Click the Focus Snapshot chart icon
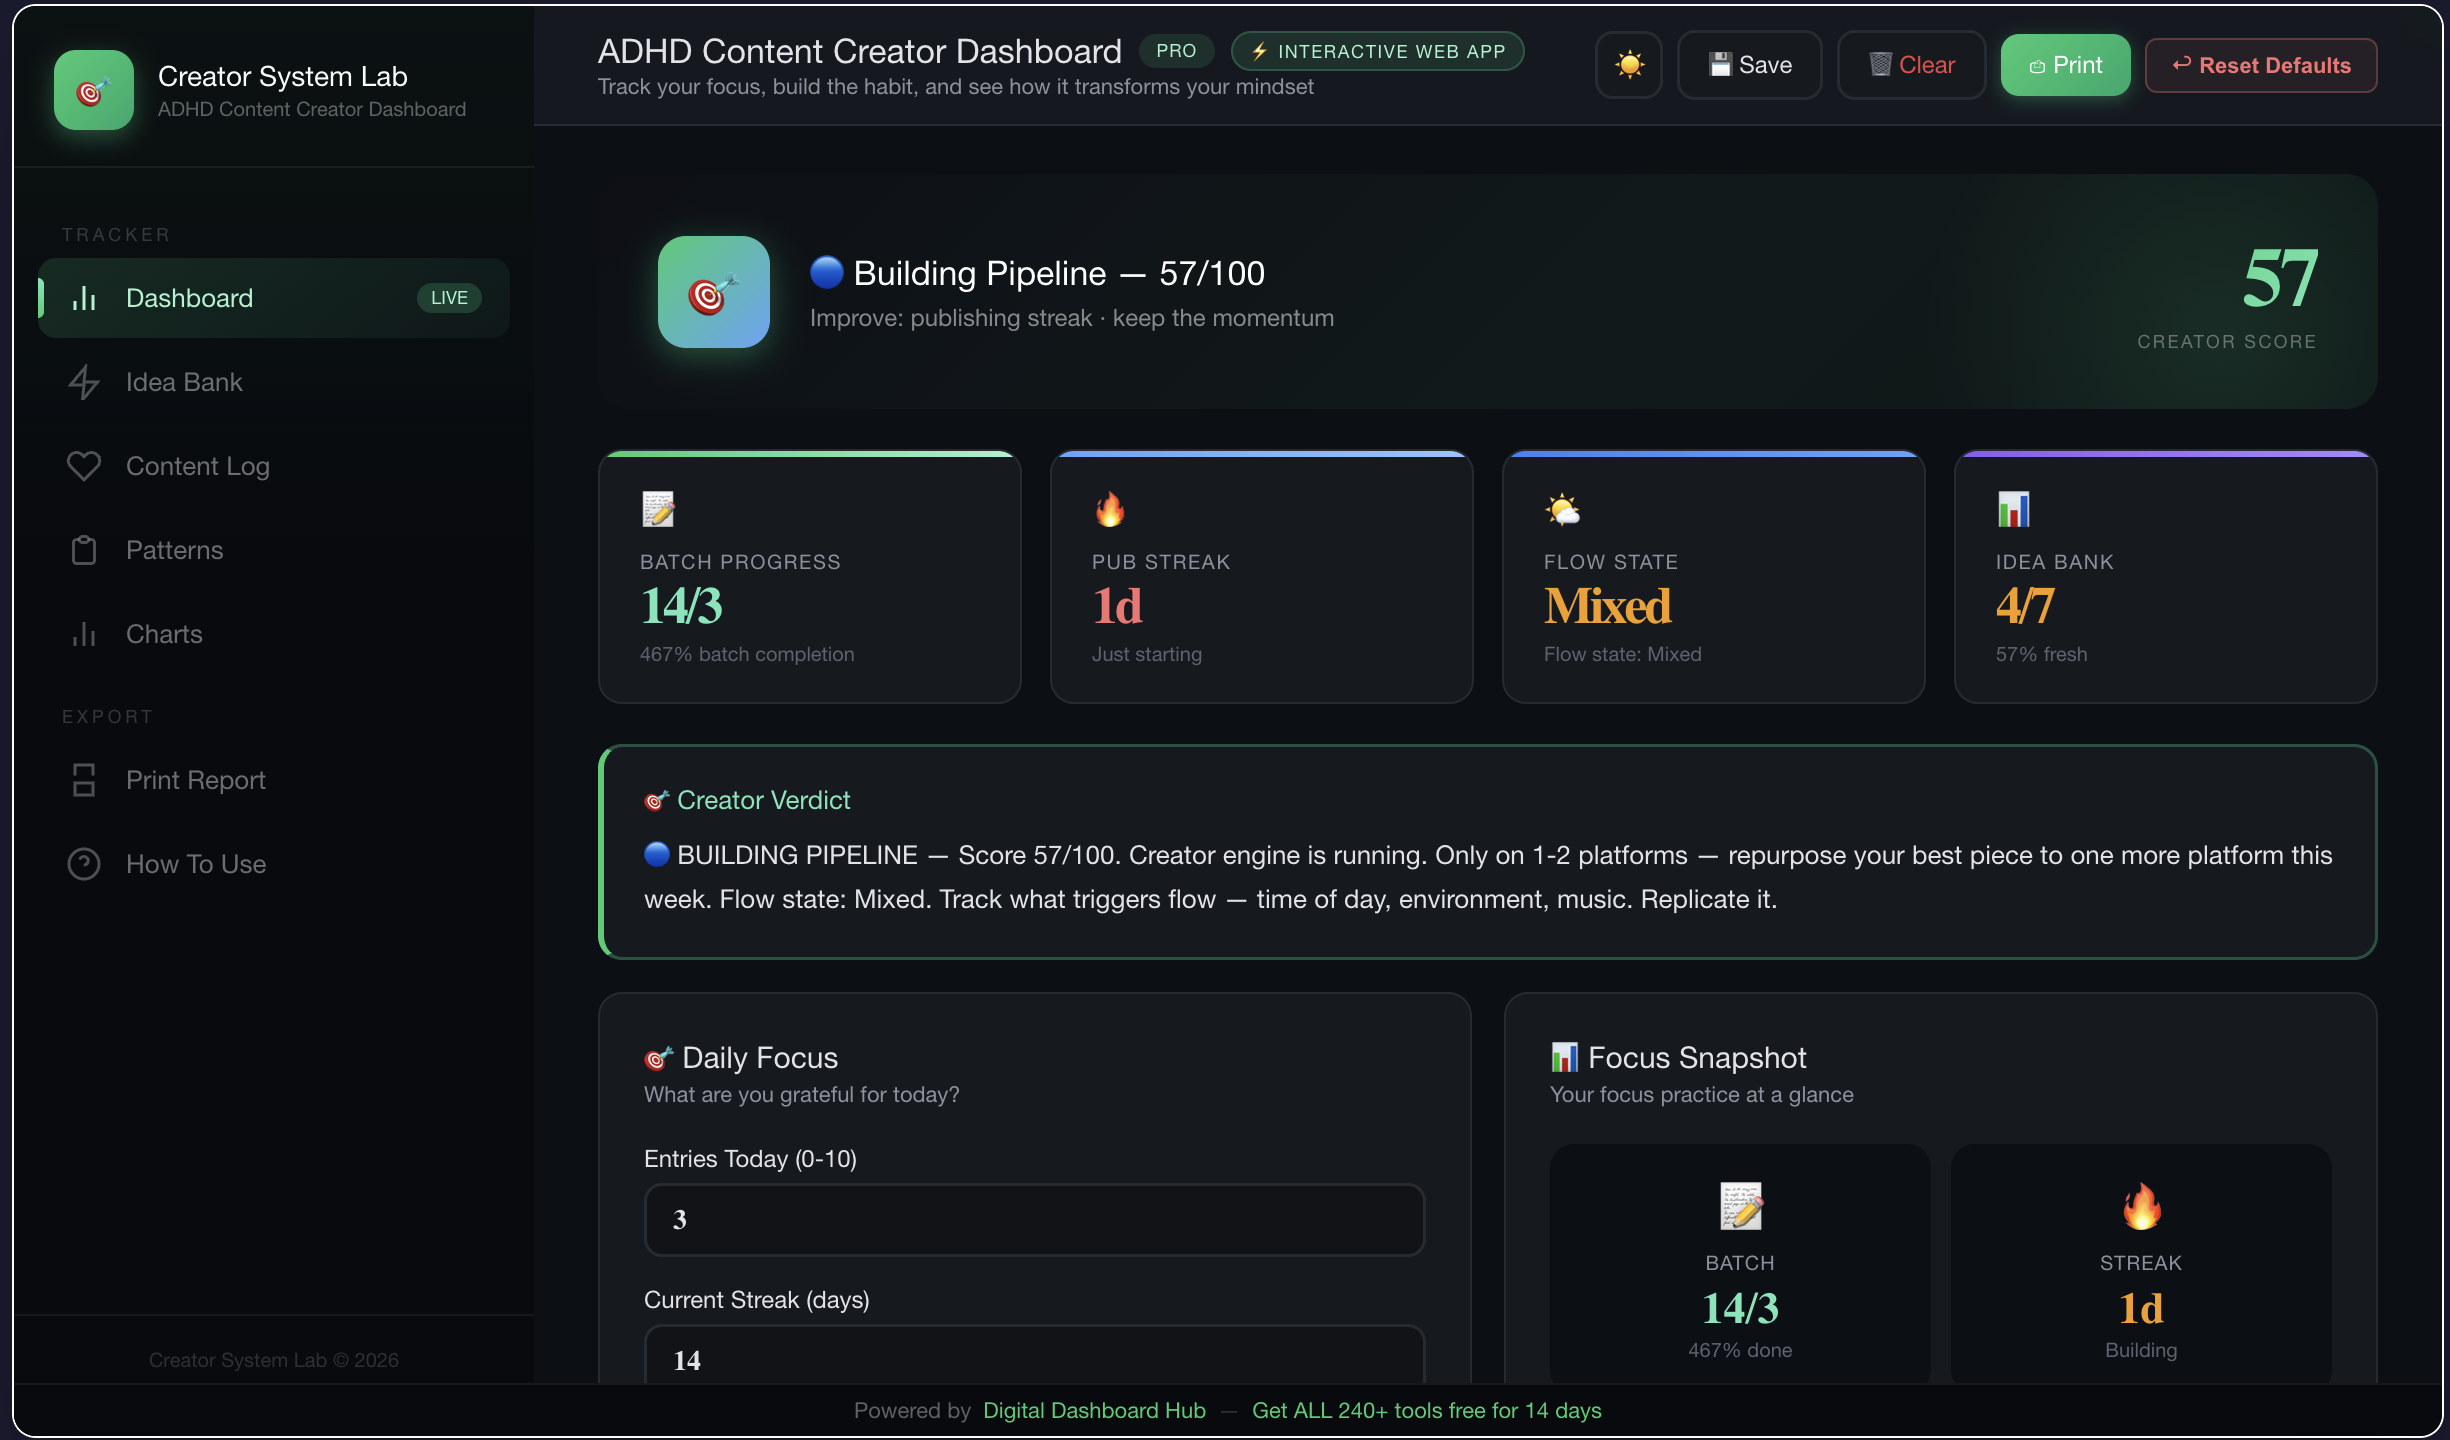The image size is (2450, 1440). 1564,1058
